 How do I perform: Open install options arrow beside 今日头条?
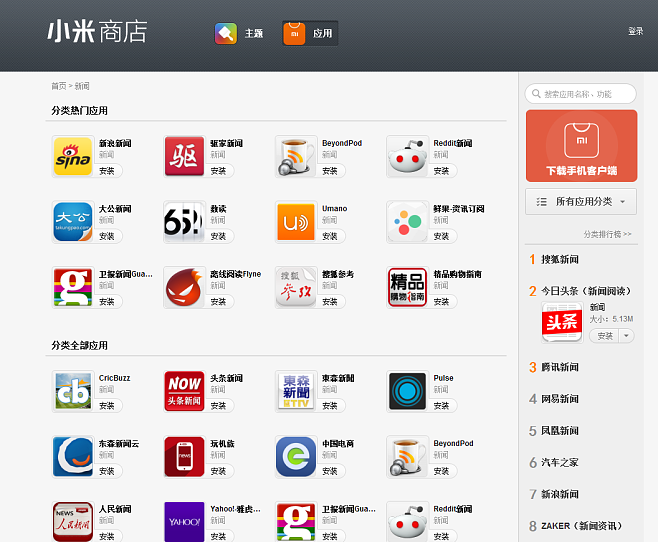627,336
